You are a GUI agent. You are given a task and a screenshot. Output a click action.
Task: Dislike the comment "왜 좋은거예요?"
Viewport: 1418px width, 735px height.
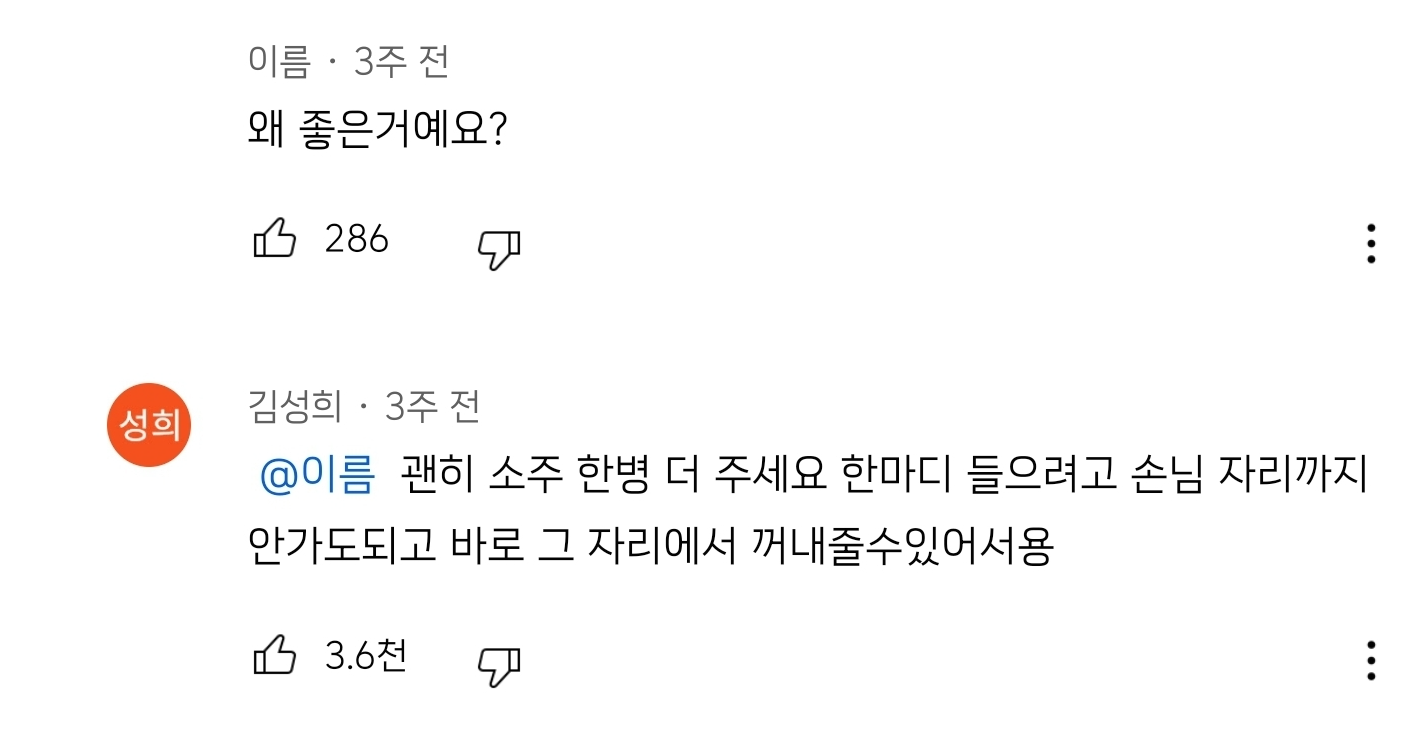499,247
